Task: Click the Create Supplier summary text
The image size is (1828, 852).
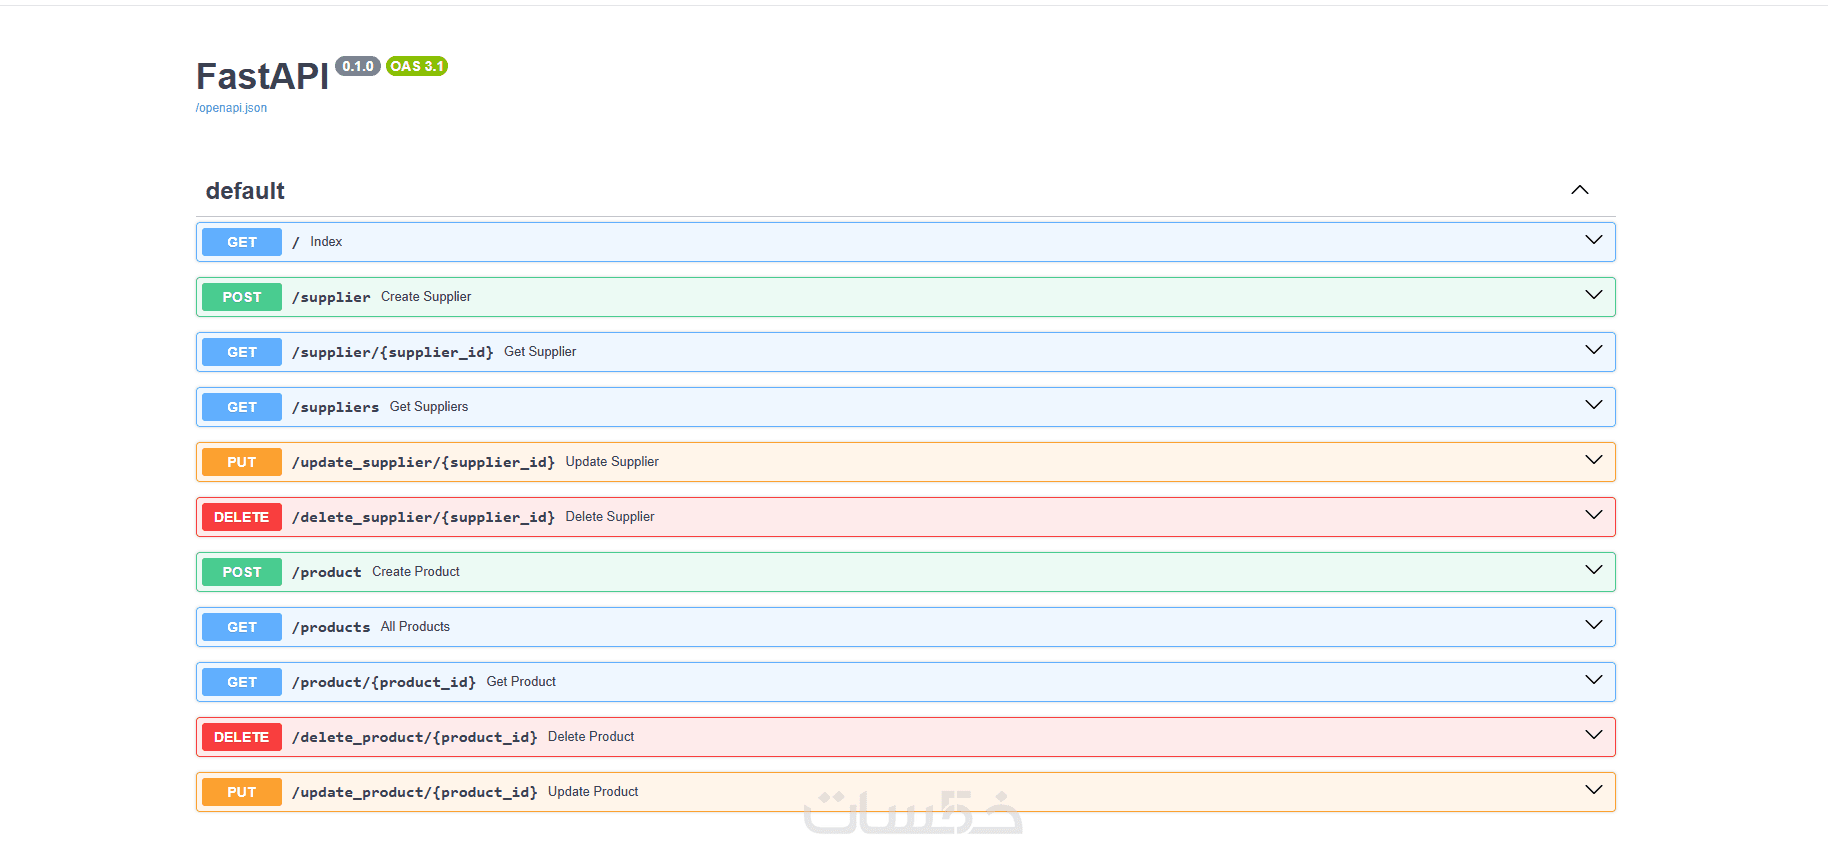Action: pyautogui.click(x=426, y=297)
